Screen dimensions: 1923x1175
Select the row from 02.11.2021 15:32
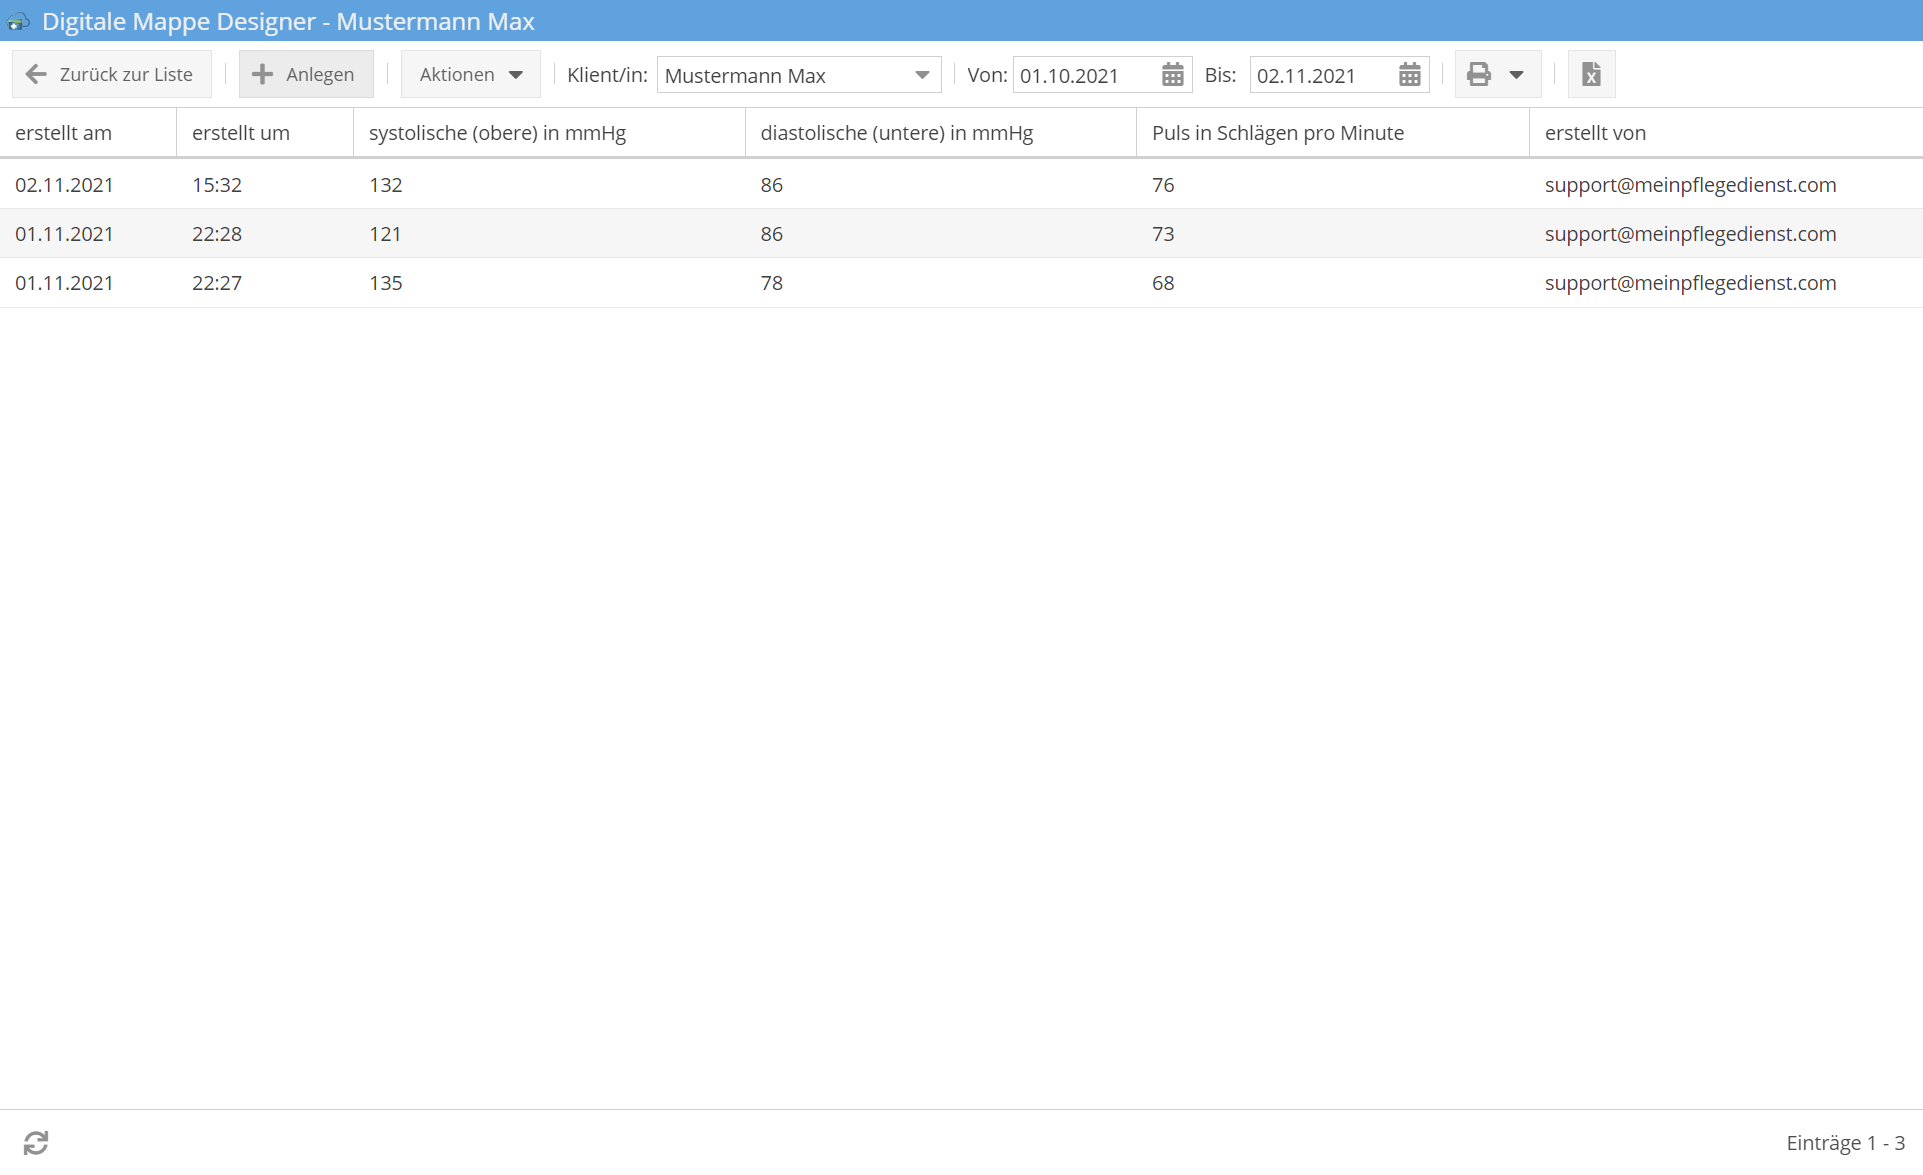(x=600, y=185)
